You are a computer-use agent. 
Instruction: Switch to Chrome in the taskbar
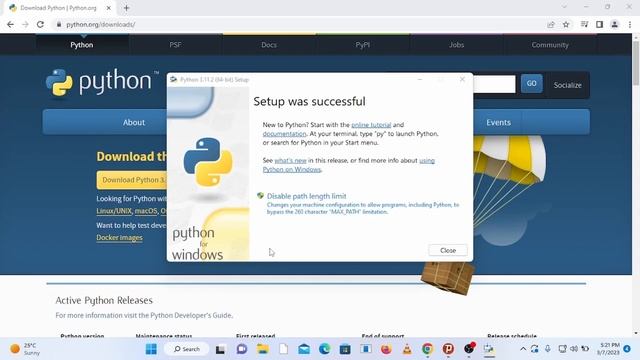[427, 349]
